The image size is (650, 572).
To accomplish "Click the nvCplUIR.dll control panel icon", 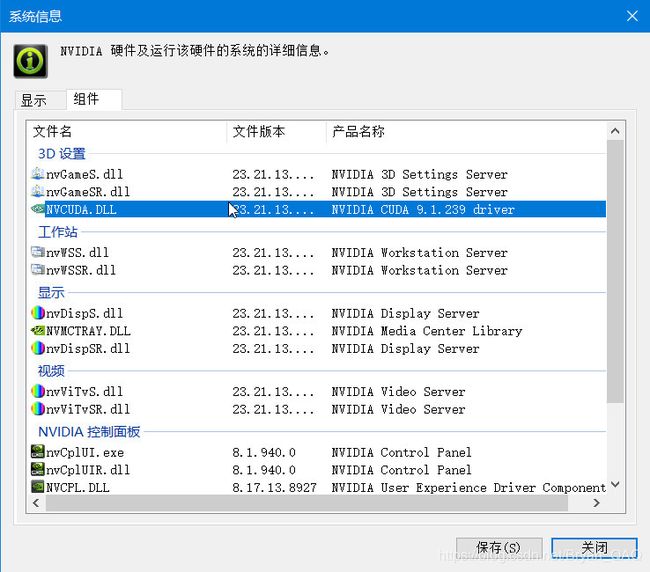I will 38,469.
